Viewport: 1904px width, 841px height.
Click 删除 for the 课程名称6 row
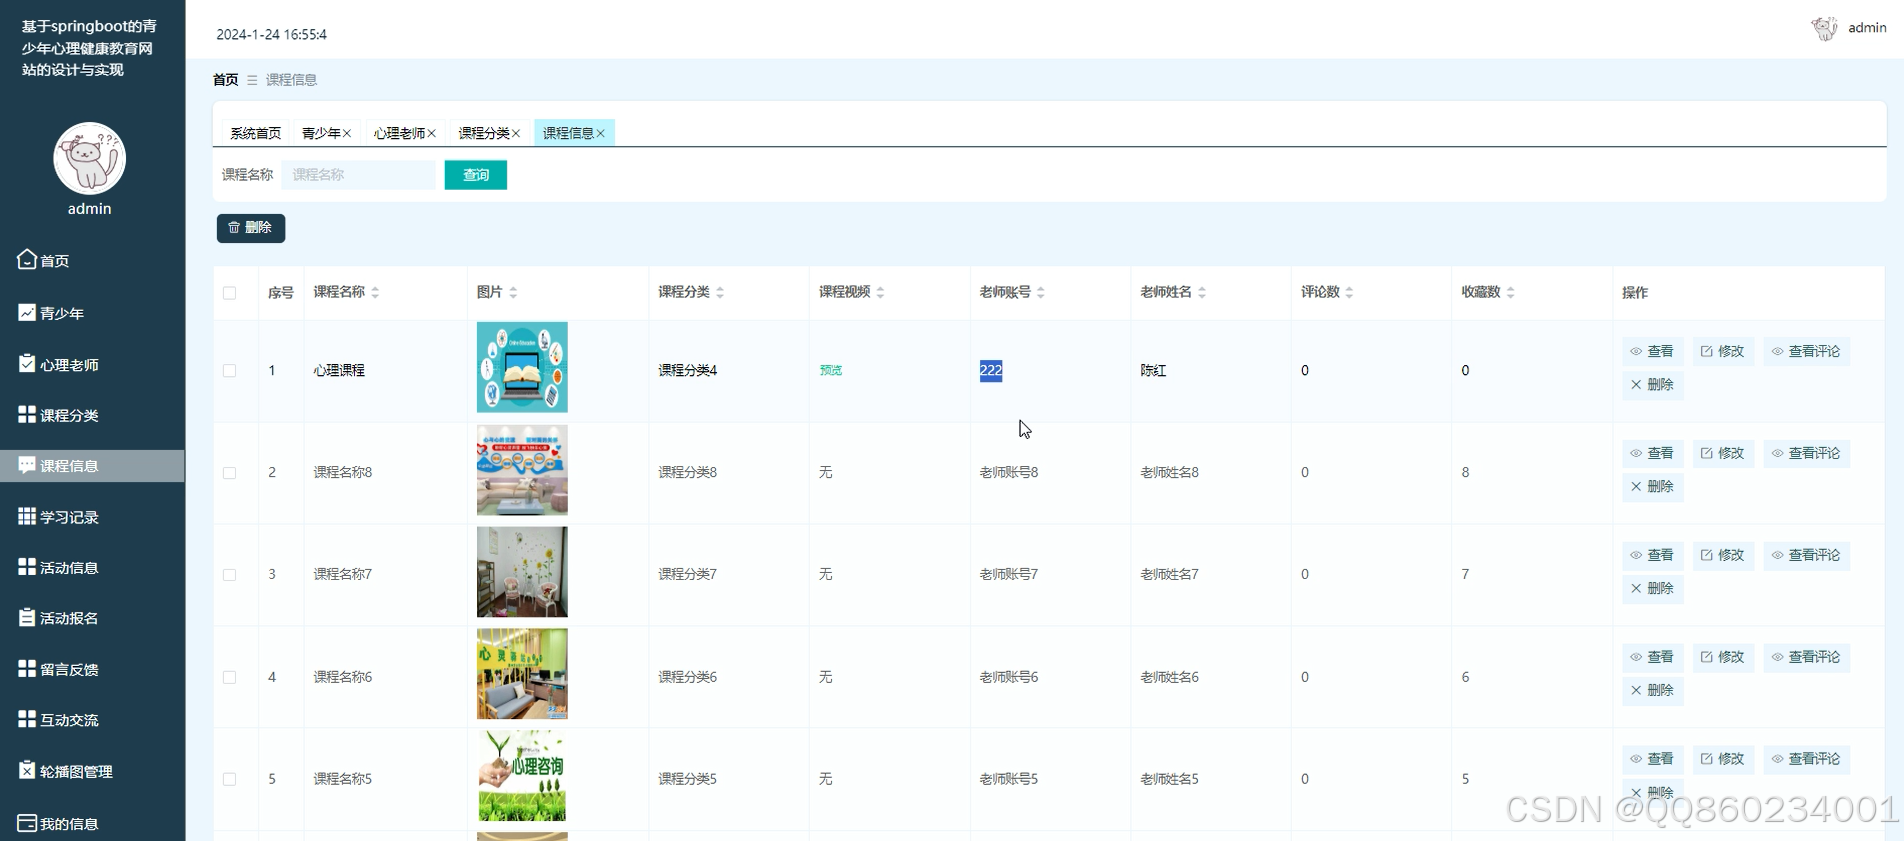tap(1653, 691)
